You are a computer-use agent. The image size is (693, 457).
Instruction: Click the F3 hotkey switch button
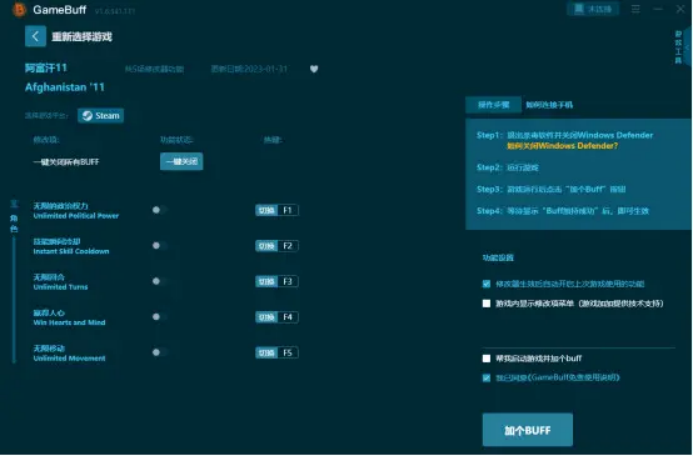pyautogui.click(x=277, y=282)
